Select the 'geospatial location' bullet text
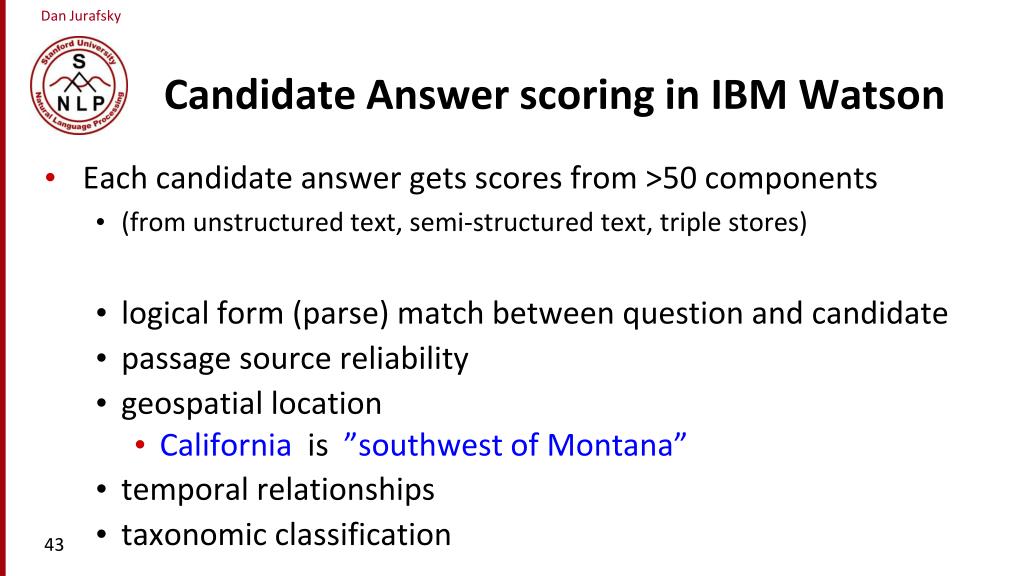 [x=251, y=404]
